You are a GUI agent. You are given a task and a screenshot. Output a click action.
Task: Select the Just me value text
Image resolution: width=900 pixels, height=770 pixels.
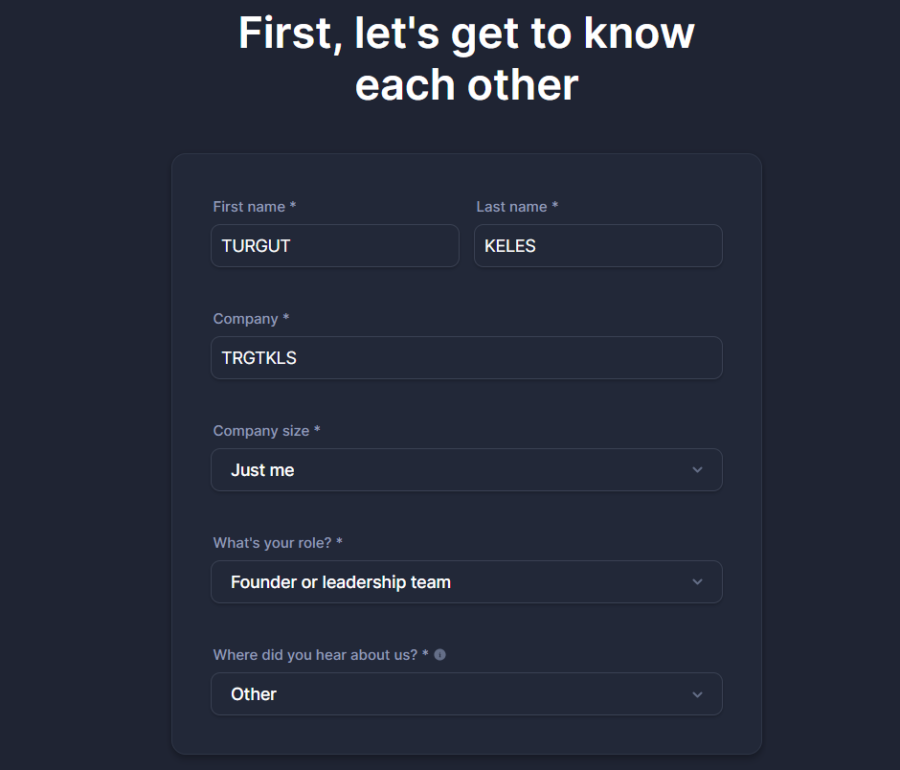(262, 470)
